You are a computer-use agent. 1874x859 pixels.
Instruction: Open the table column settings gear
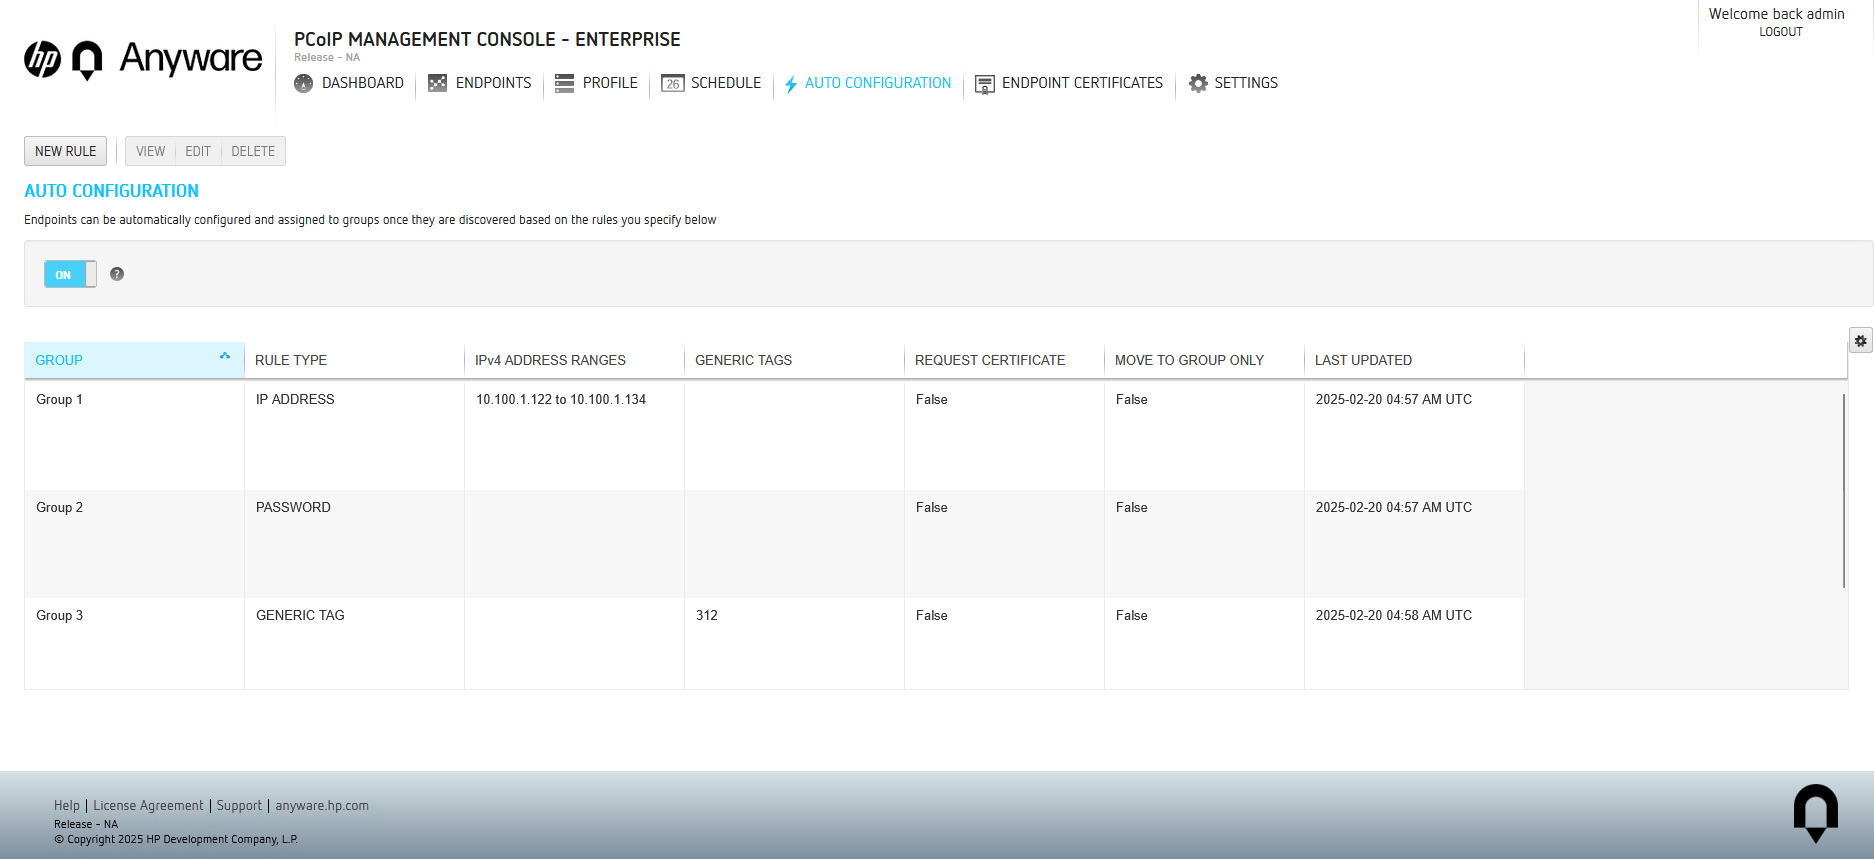tap(1860, 341)
